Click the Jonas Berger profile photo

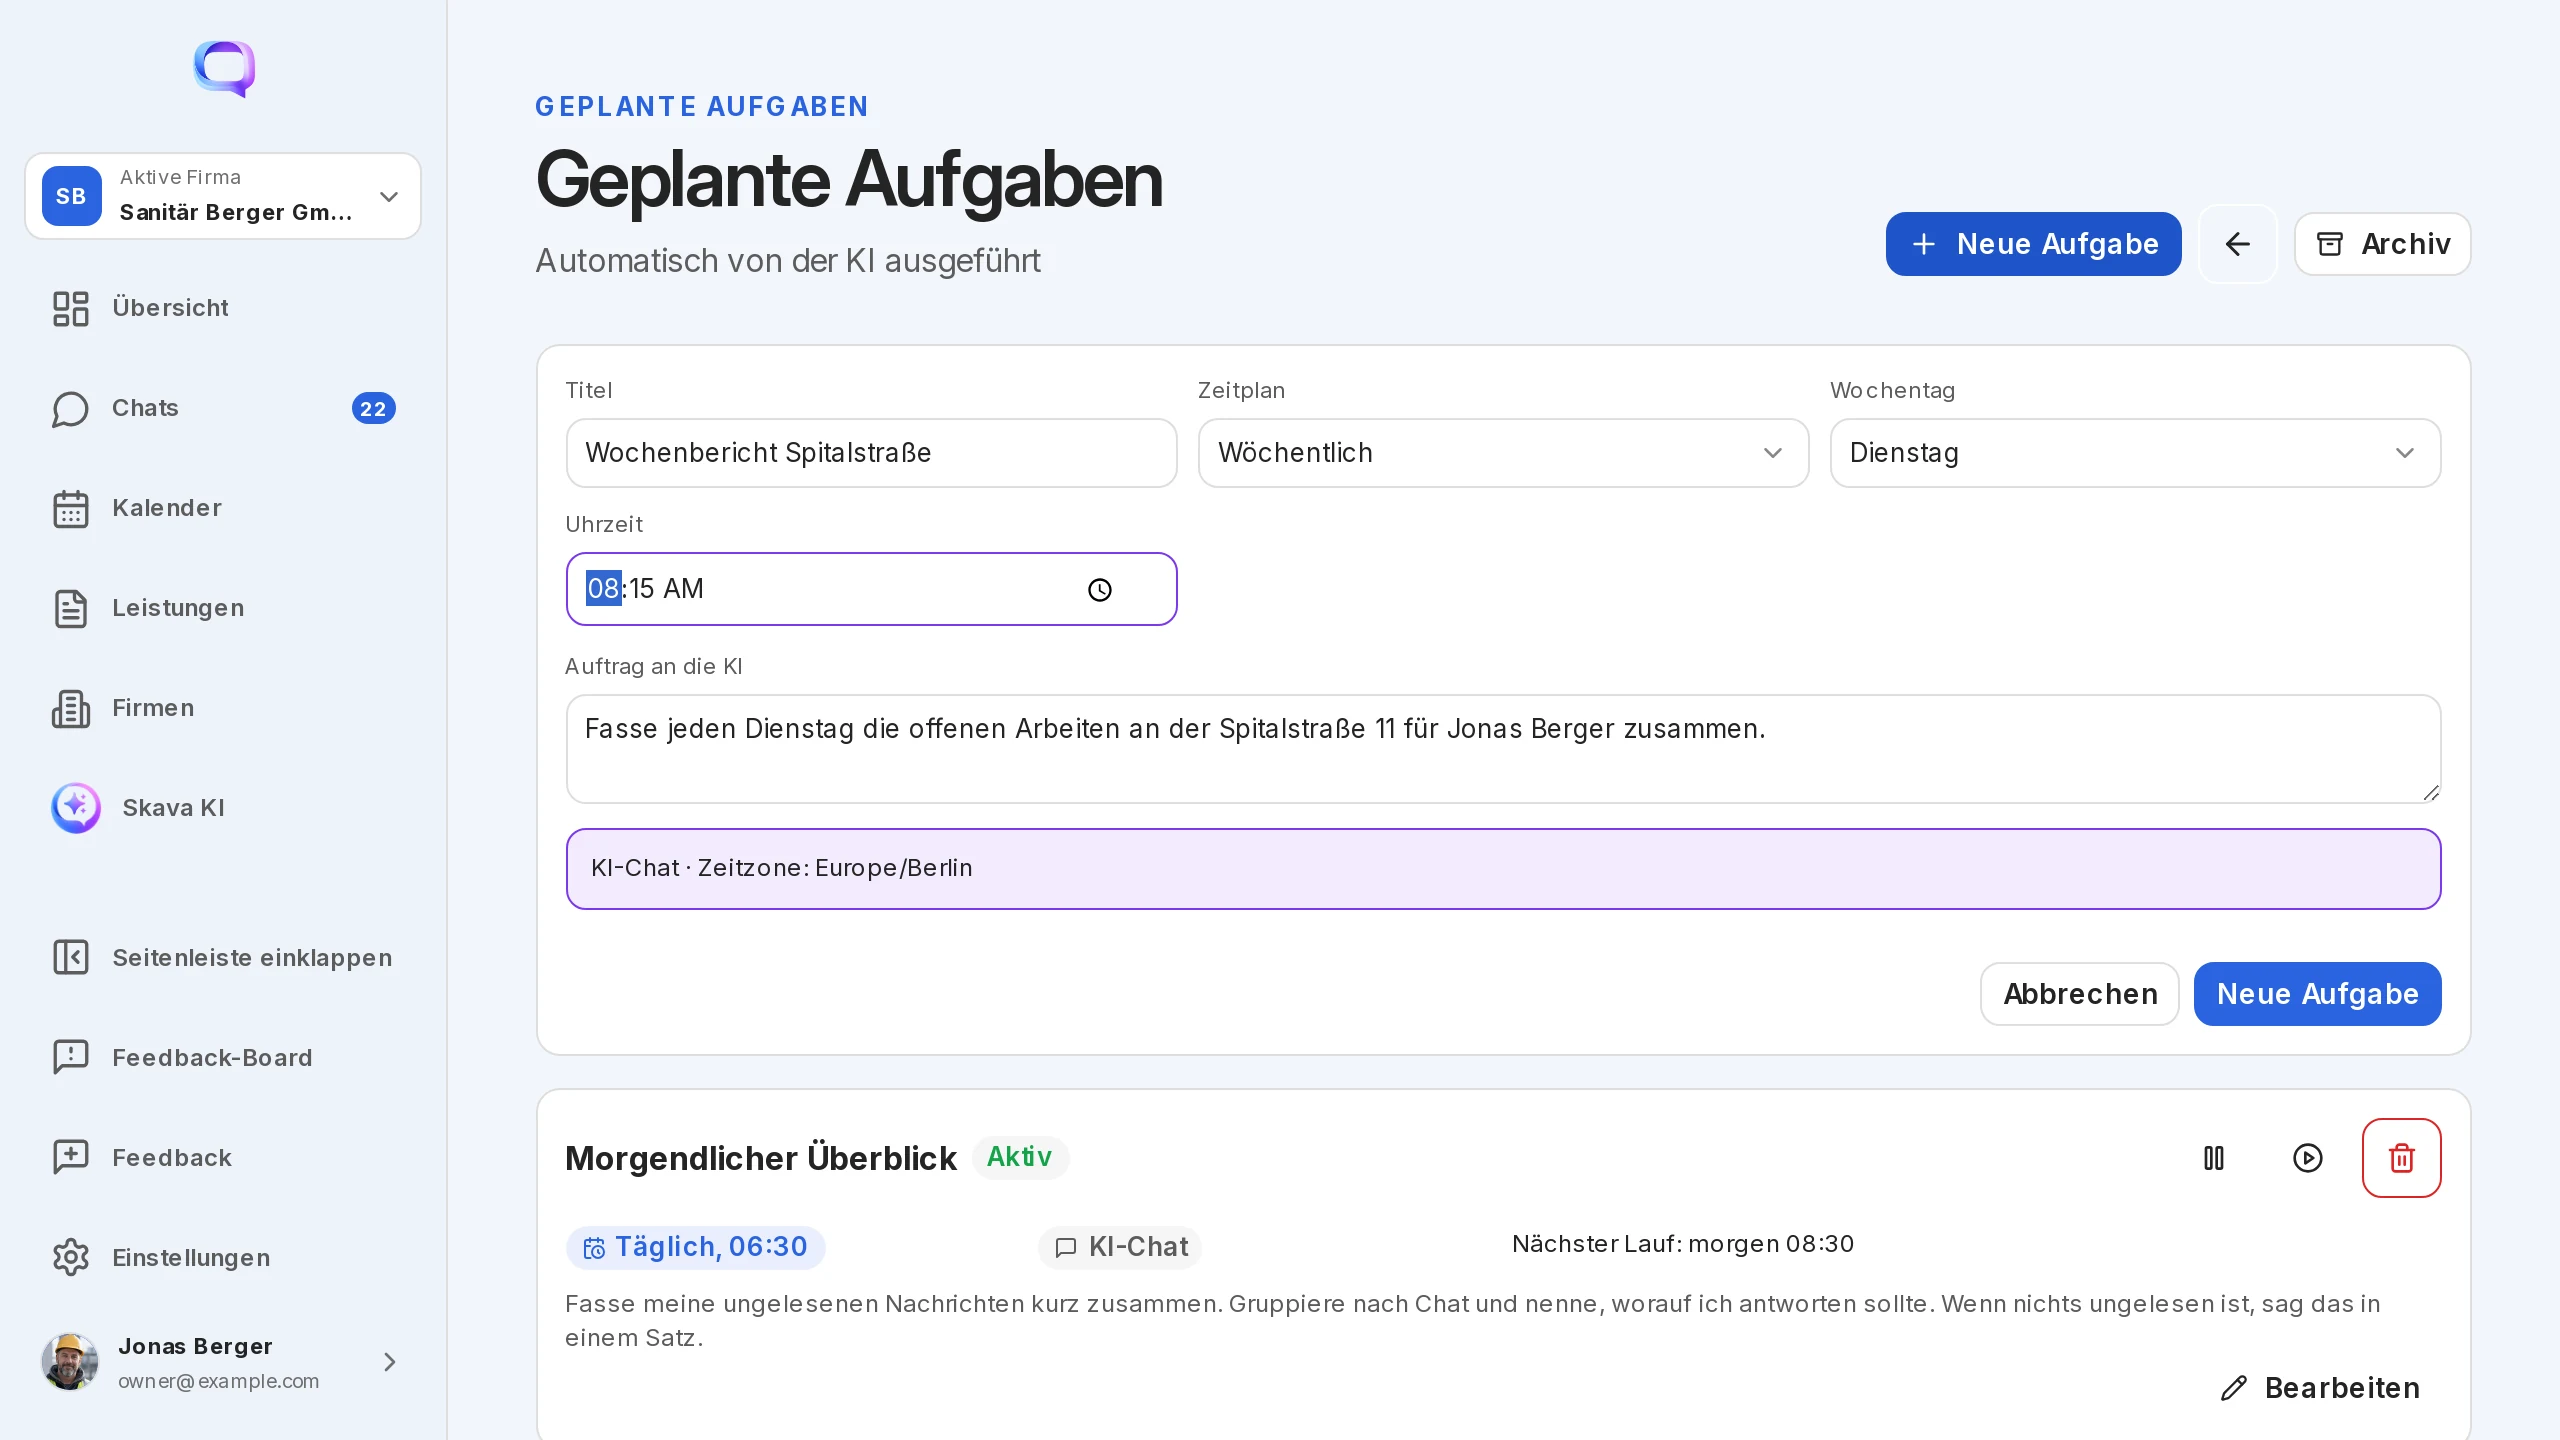70,1362
